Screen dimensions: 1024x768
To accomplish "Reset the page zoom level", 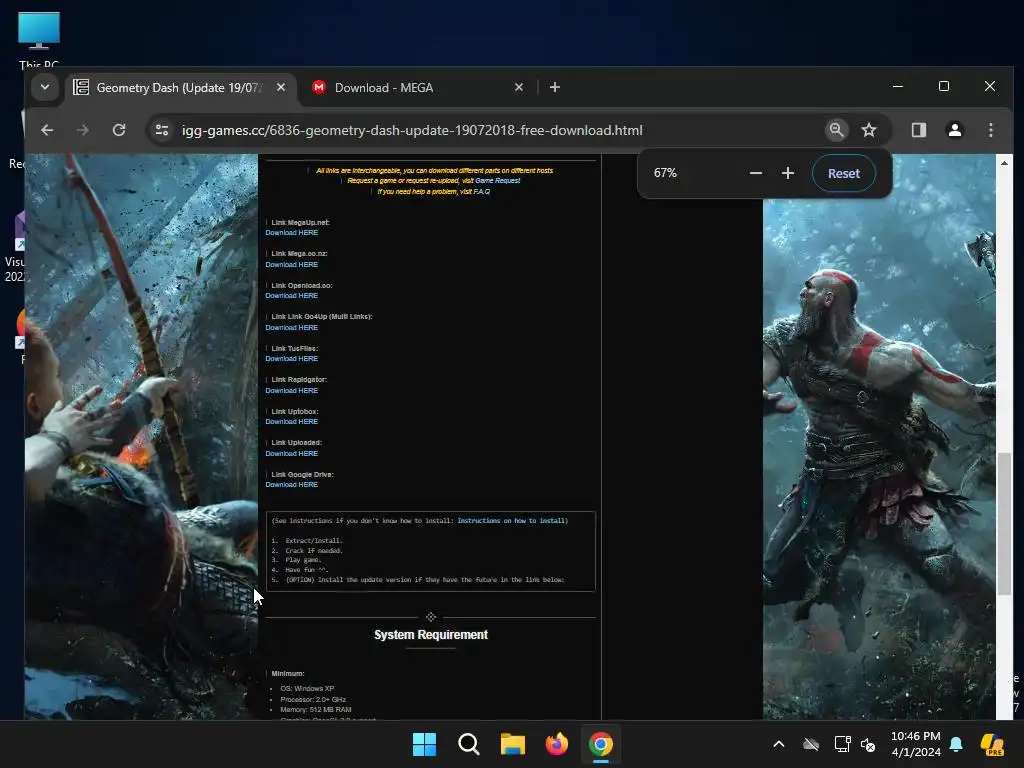I will click(844, 174).
